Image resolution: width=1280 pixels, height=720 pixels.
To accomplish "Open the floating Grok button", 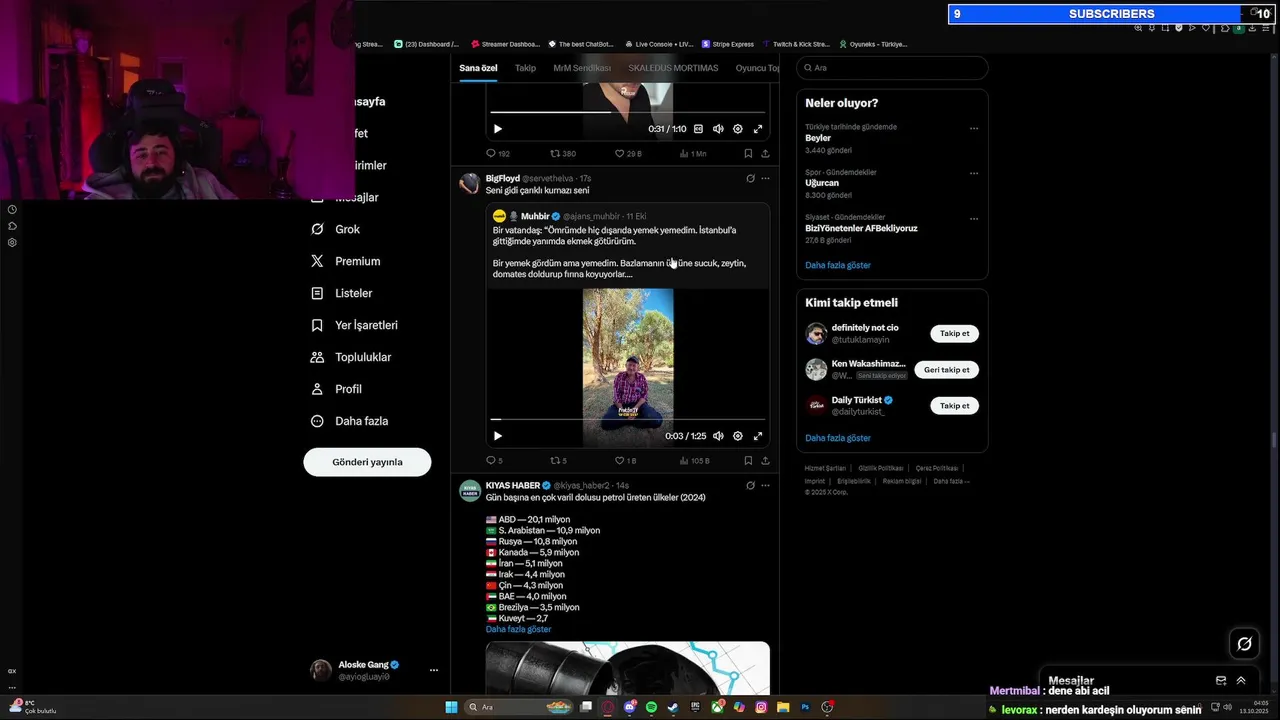I will pyautogui.click(x=1244, y=644).
